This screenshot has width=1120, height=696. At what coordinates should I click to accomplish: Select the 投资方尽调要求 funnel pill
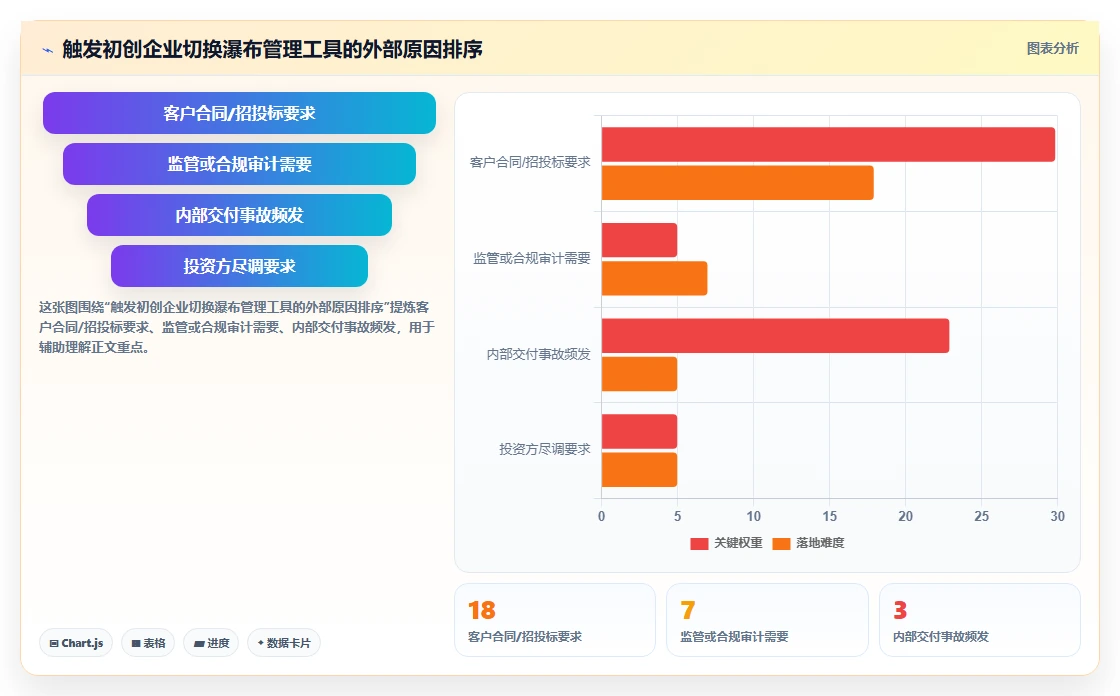coord(239,266)
